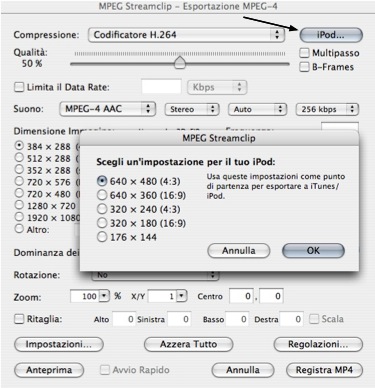Open the X/Y ratio combo arrow
375x388 pixels.
click(181, 296)
